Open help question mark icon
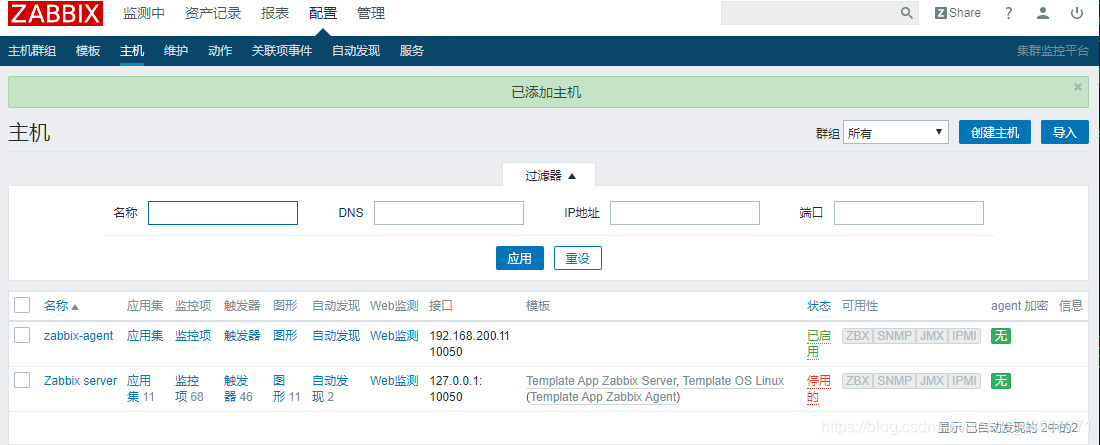 coord(1009,13)
